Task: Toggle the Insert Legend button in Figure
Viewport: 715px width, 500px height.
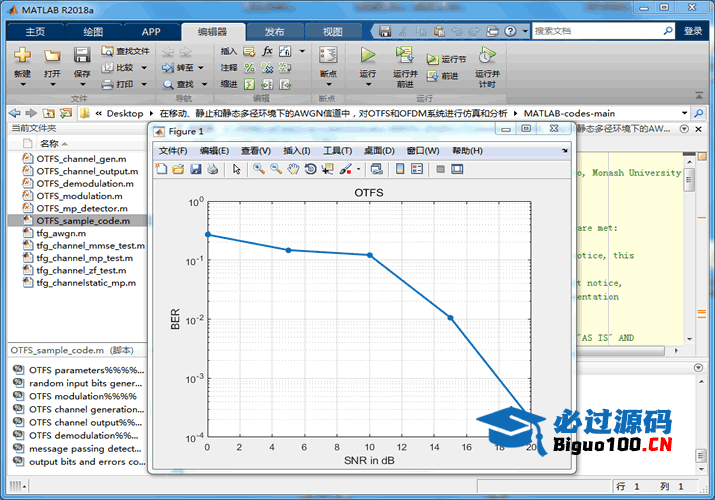Action: point(417,169)
